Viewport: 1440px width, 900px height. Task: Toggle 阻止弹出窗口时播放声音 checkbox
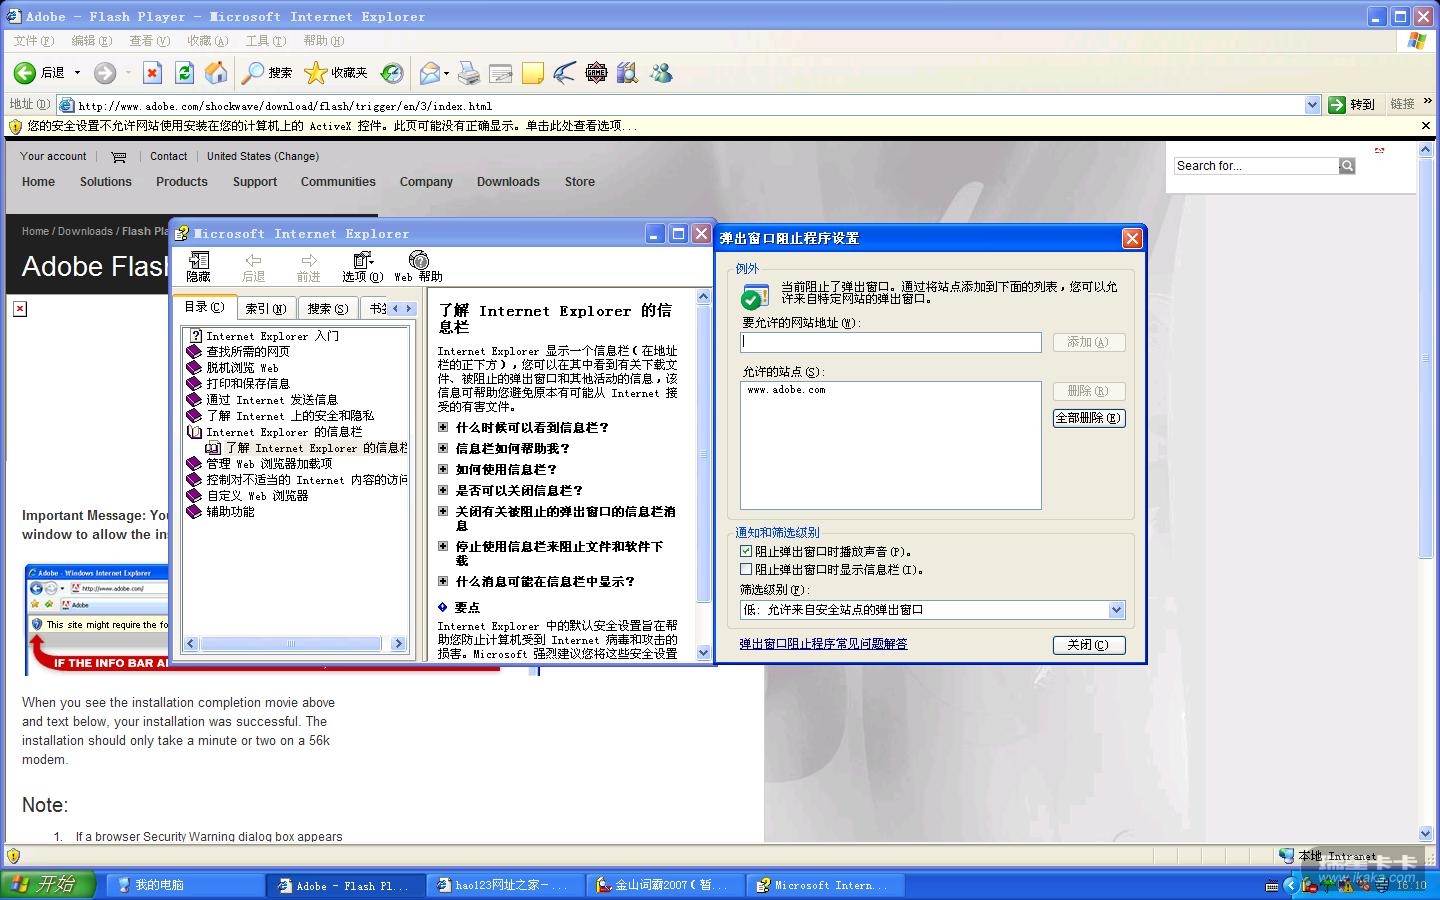(746, 551)
